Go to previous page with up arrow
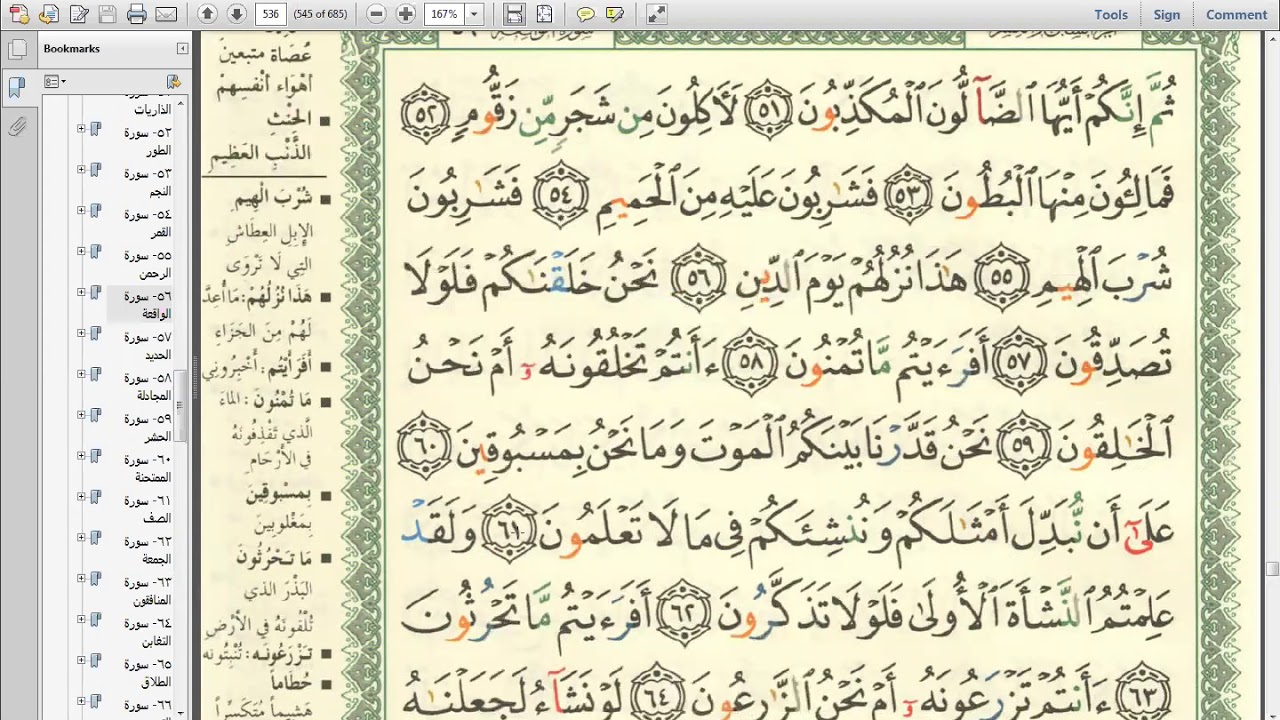The image size is (1280, 720). click(207, 14)
